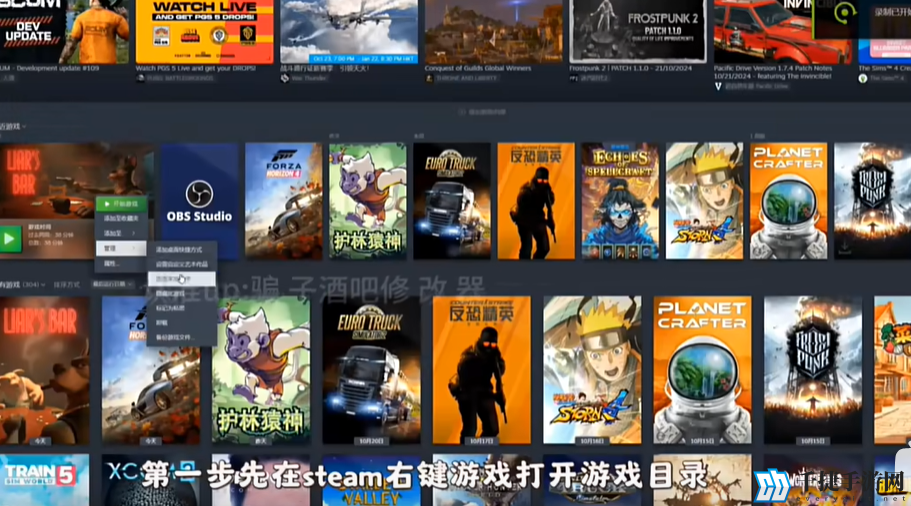
Task: Open Liar's Bar in the all games grid
Action: click(45, 370)
